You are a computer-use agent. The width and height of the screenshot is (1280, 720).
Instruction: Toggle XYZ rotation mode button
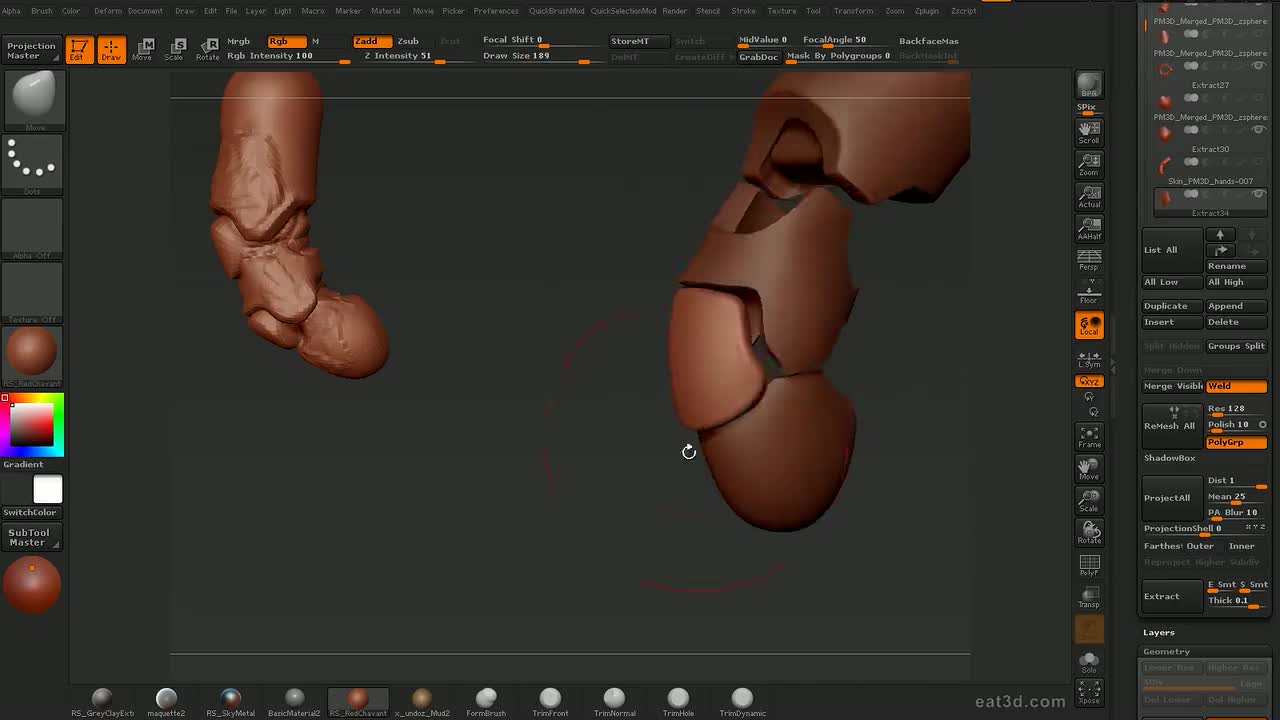pos(1089,382)
